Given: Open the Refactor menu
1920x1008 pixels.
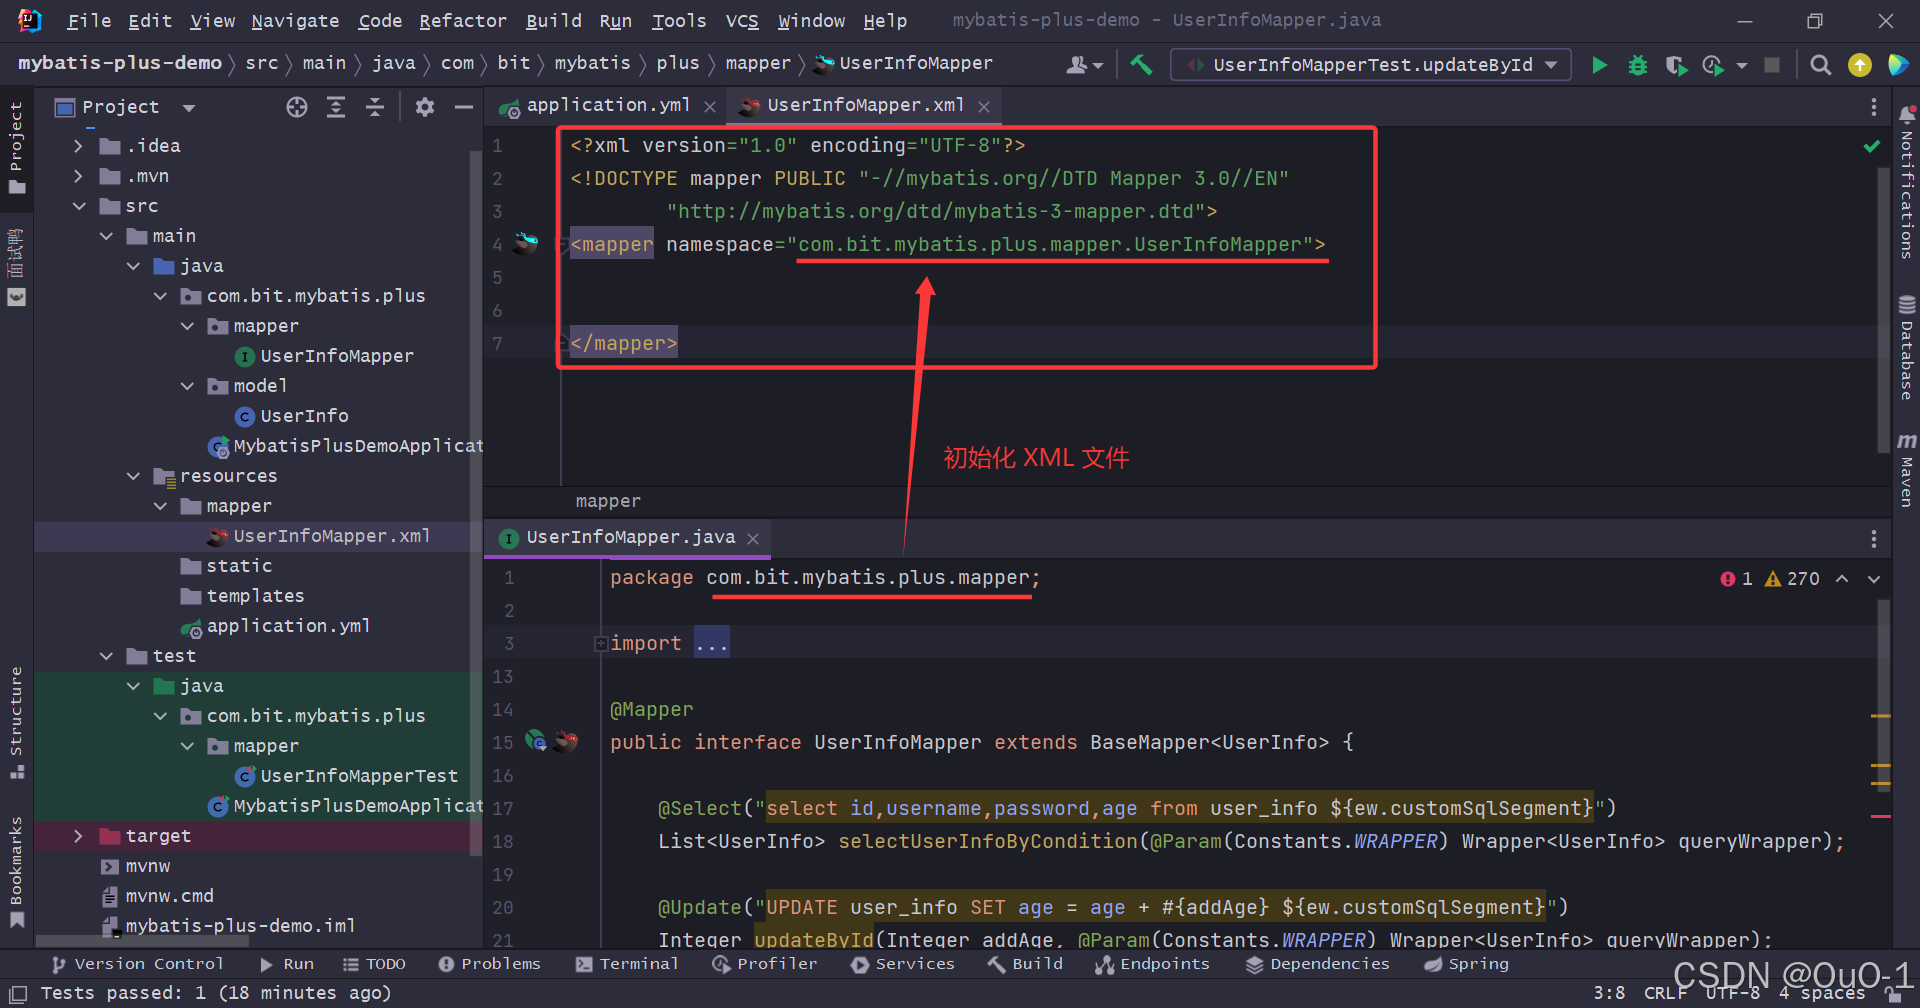Looking at the screenshot, I should pyautogui.click(x=462, y=21).
